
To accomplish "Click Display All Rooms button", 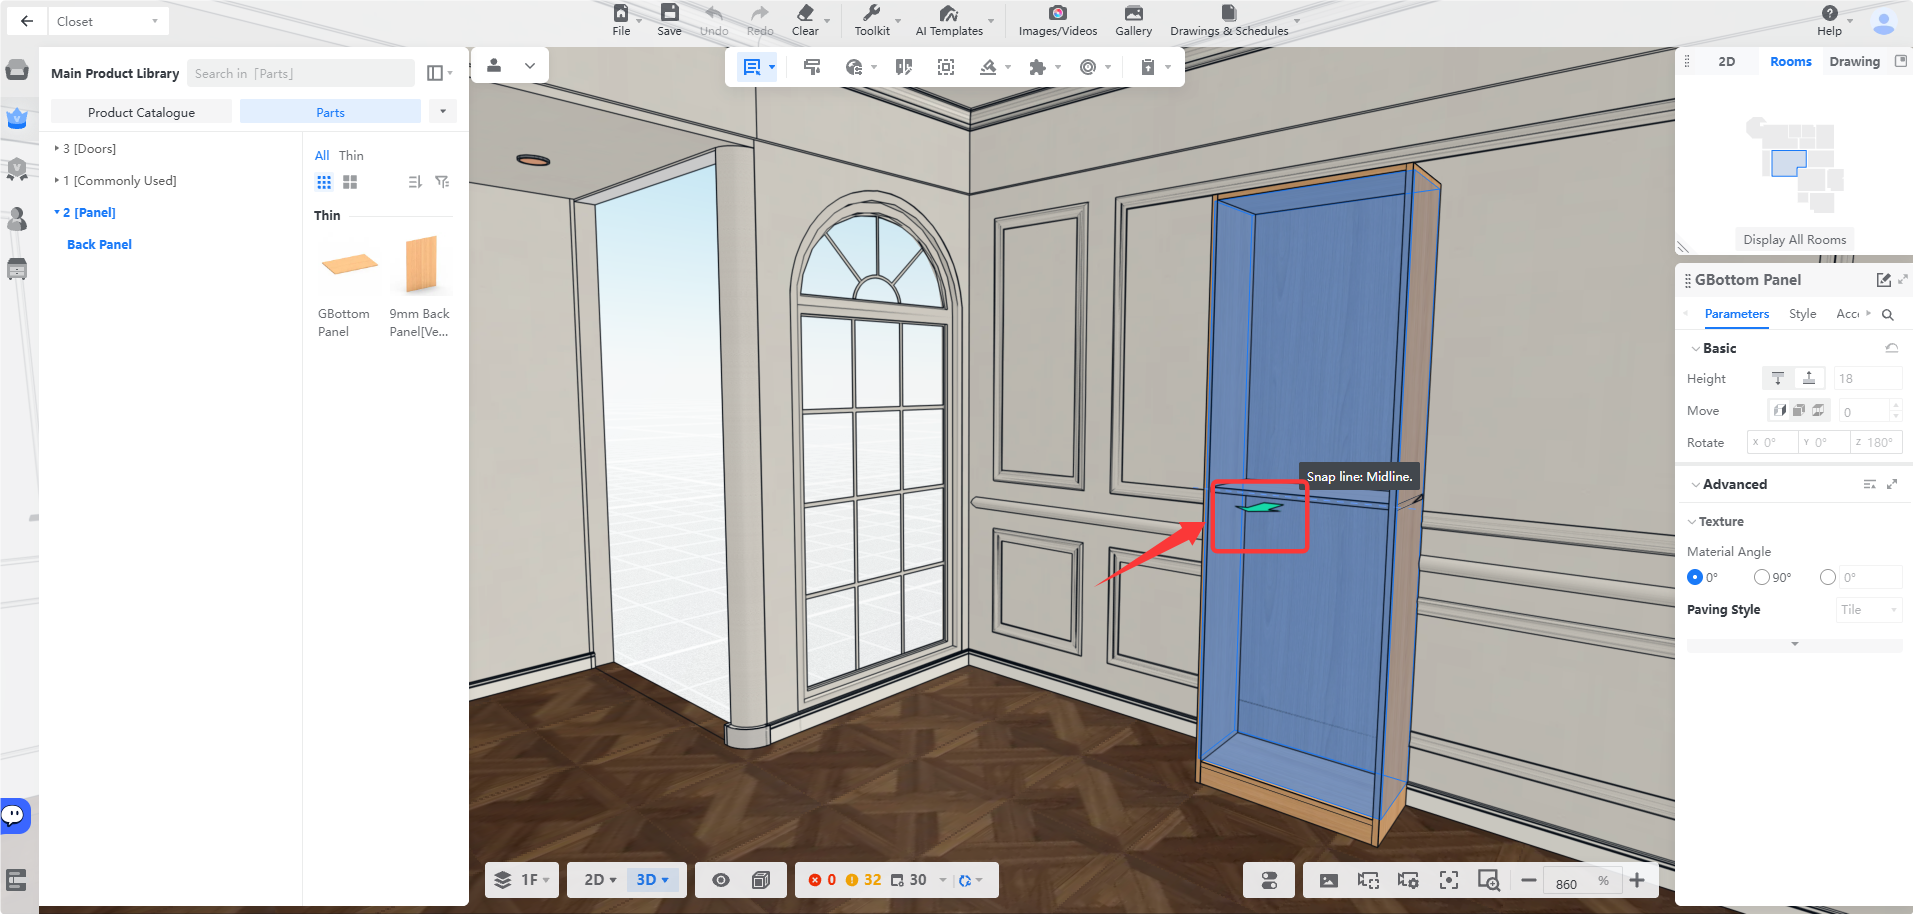I will [1794, 239].
